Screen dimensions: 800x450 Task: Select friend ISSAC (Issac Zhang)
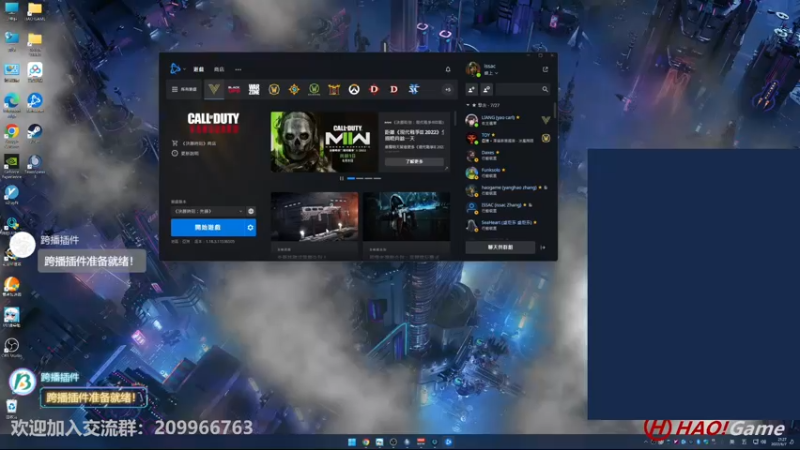[508, 208]
